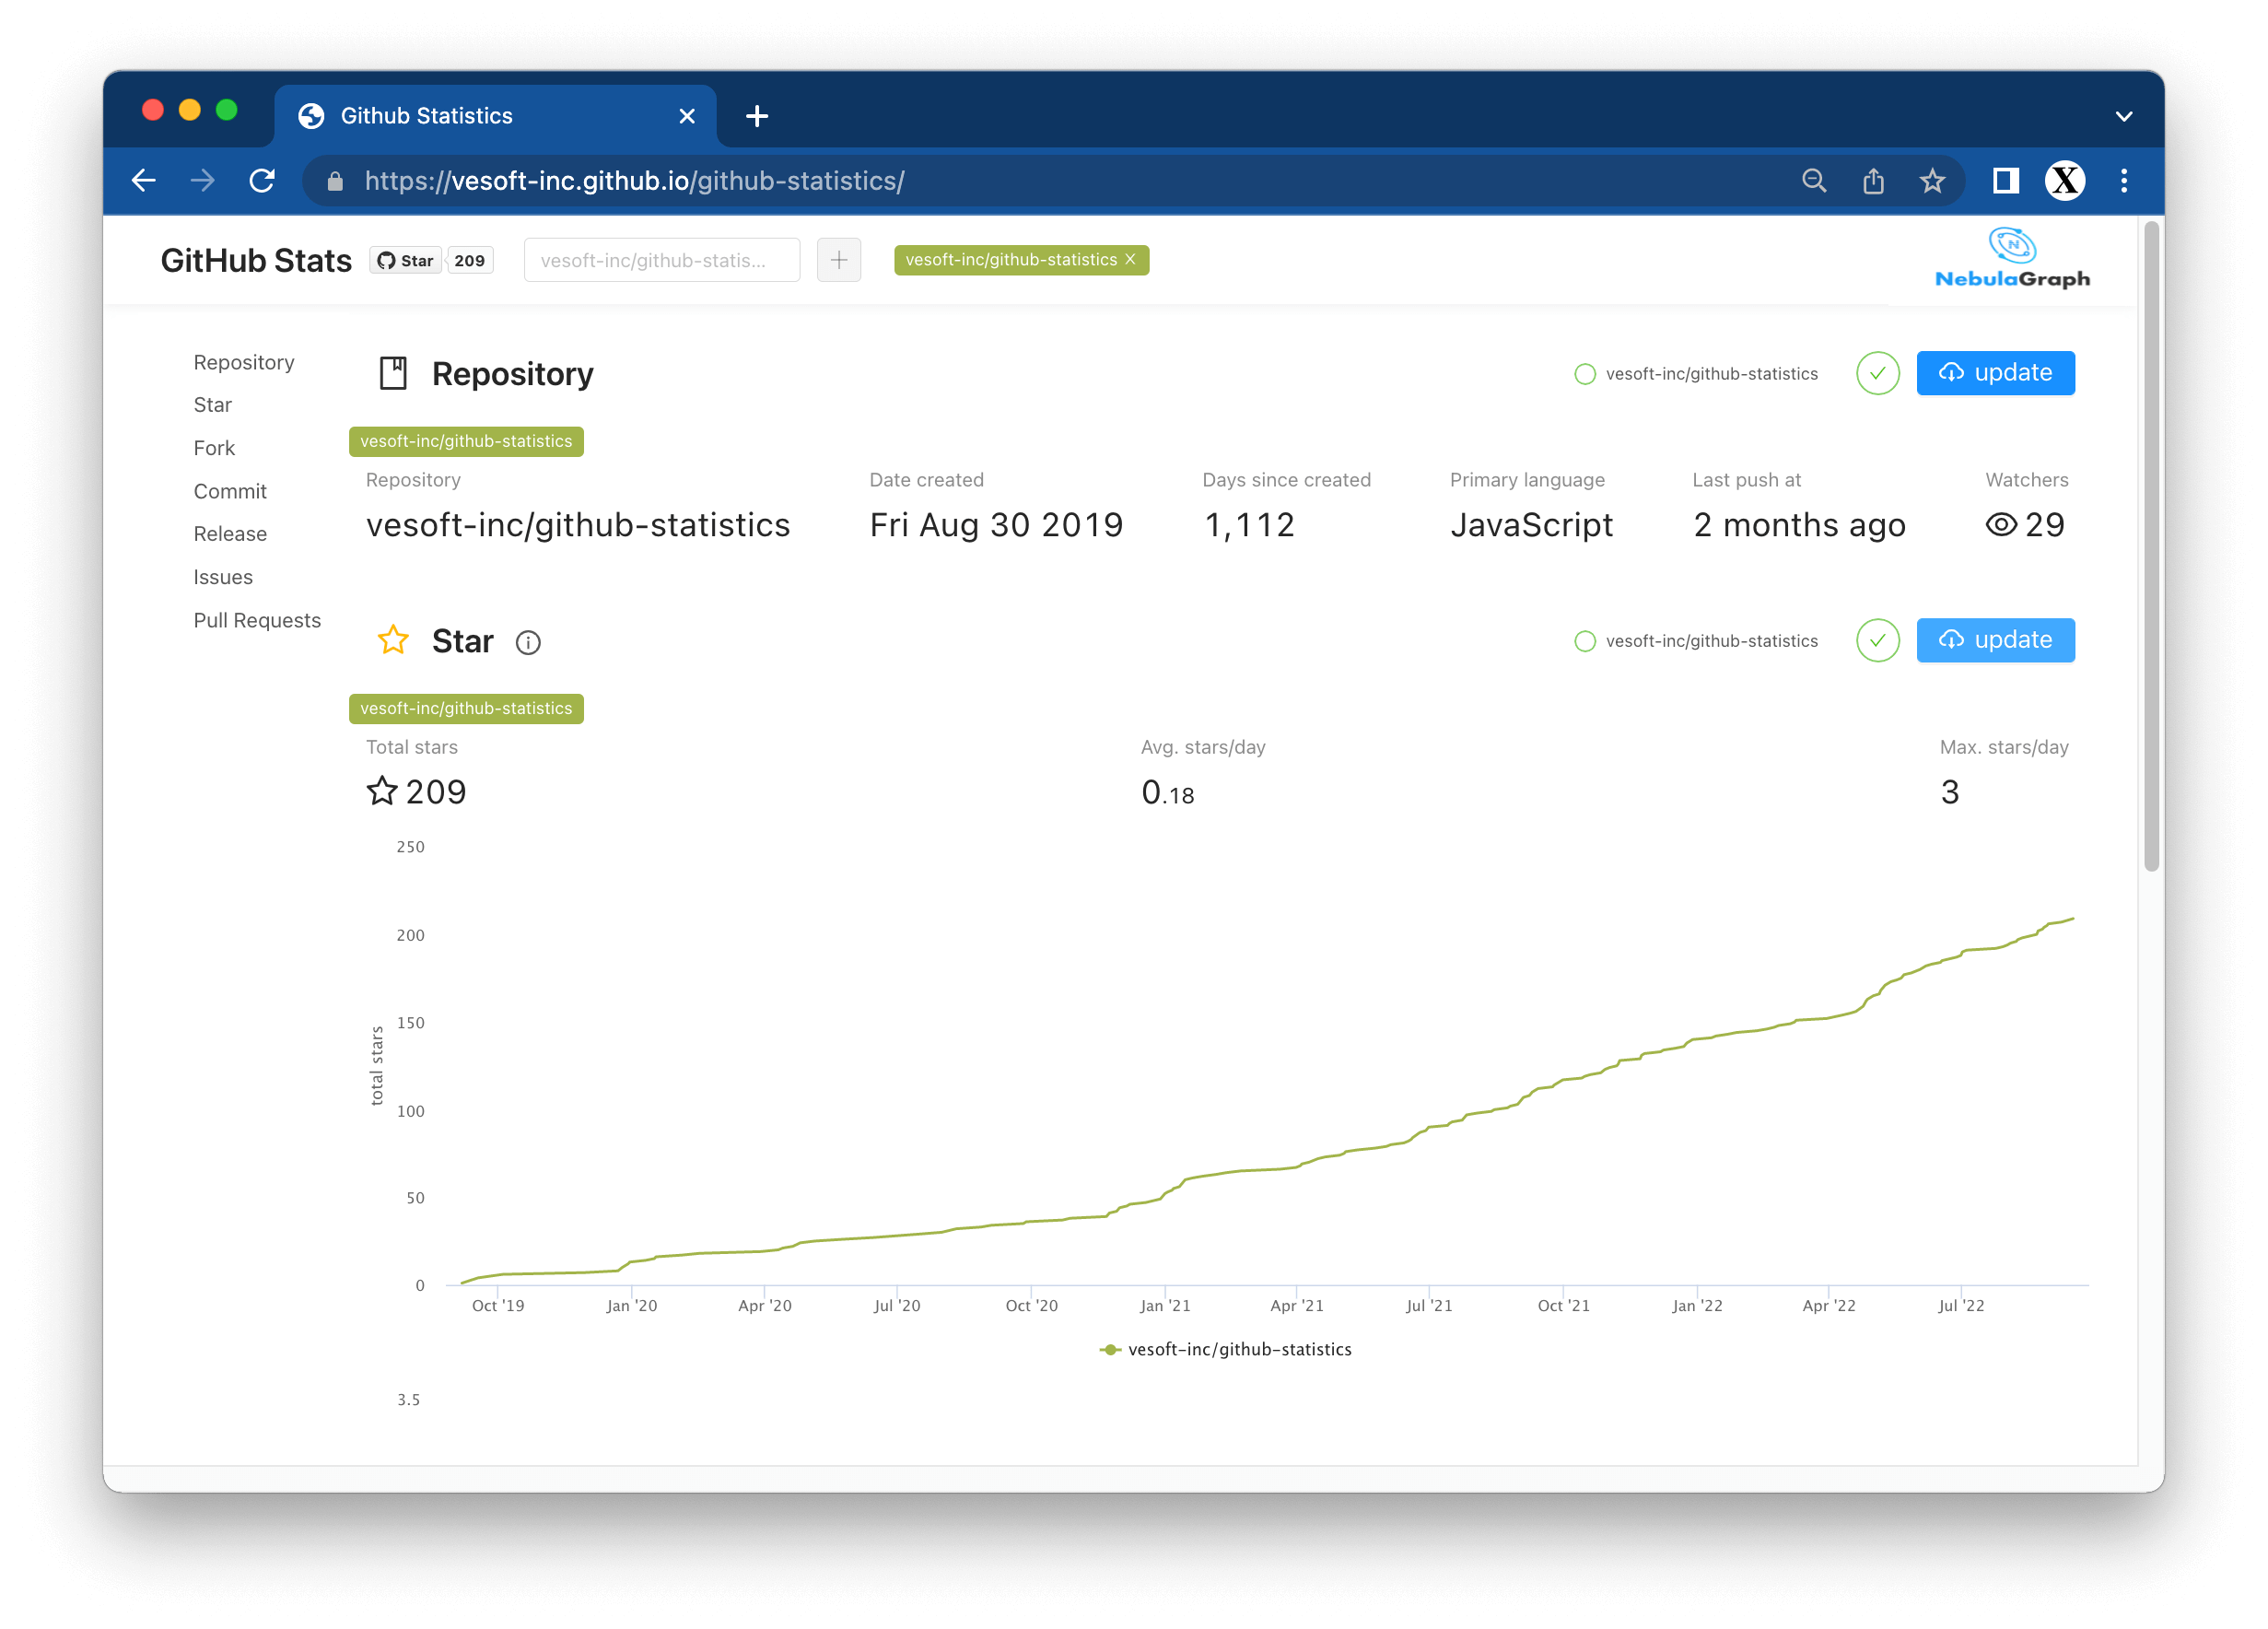
Task: Go to Fork in sidebar navigation
Action: (214, 448)
